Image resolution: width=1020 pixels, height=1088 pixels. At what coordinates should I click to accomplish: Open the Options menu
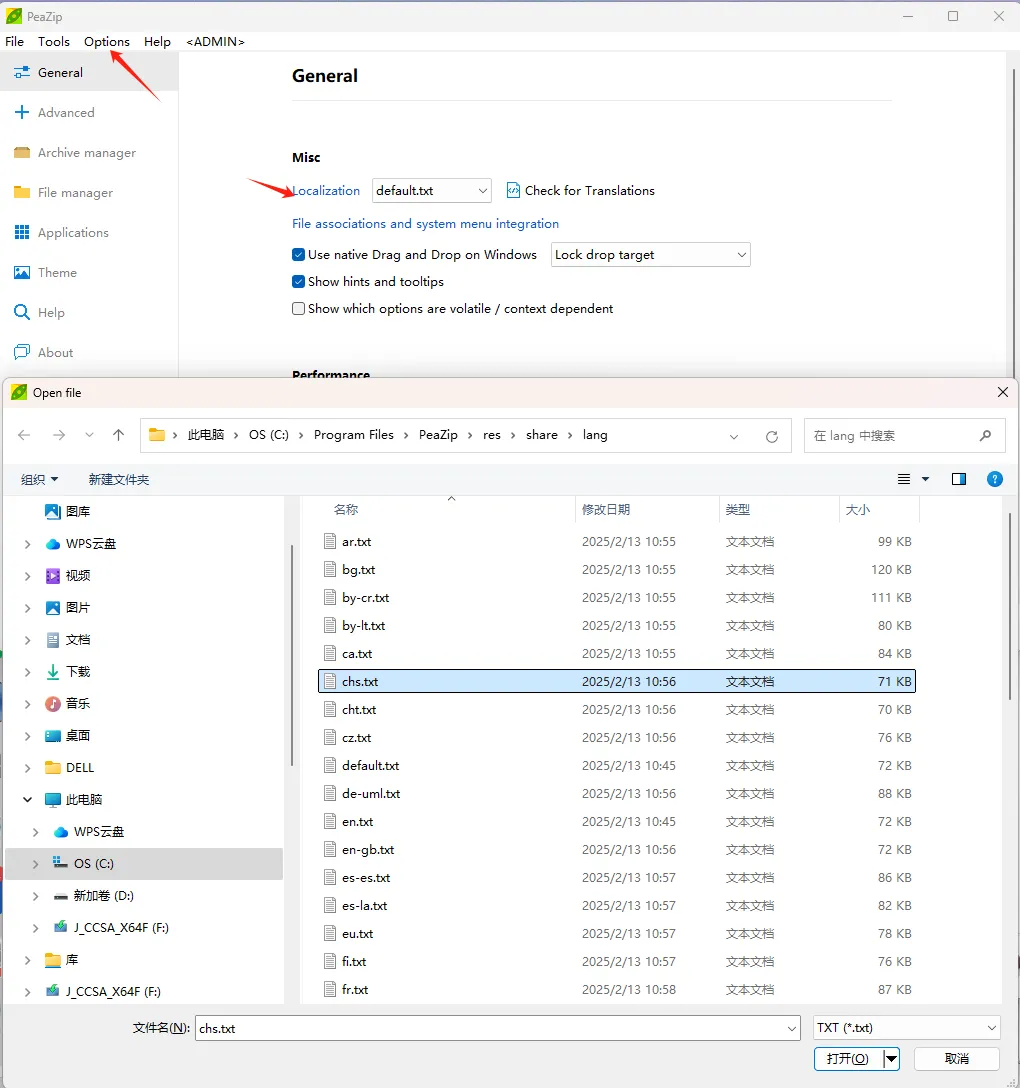click(x=107, y=42)
